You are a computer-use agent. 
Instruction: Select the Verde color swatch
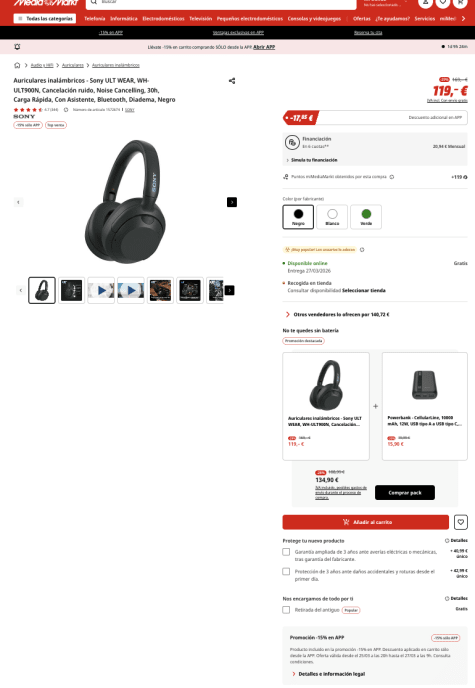[x=366, y=217]
